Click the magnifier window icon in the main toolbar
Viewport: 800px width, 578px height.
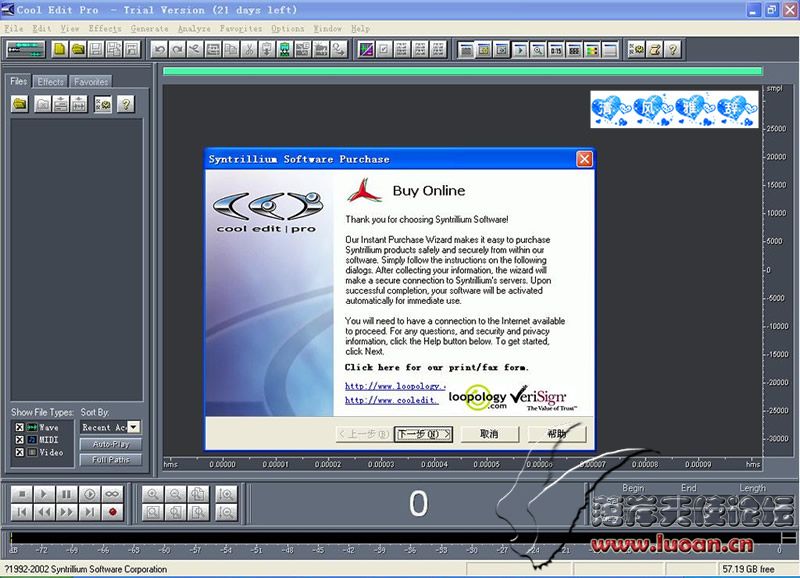[538, 50]
